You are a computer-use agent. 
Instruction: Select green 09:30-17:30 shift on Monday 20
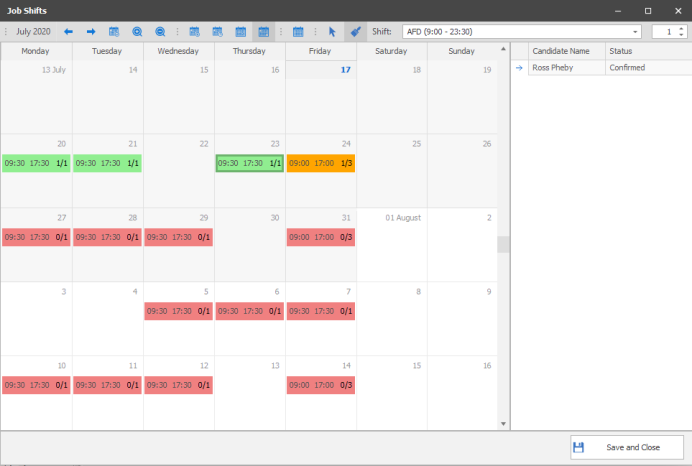[36, 163]
